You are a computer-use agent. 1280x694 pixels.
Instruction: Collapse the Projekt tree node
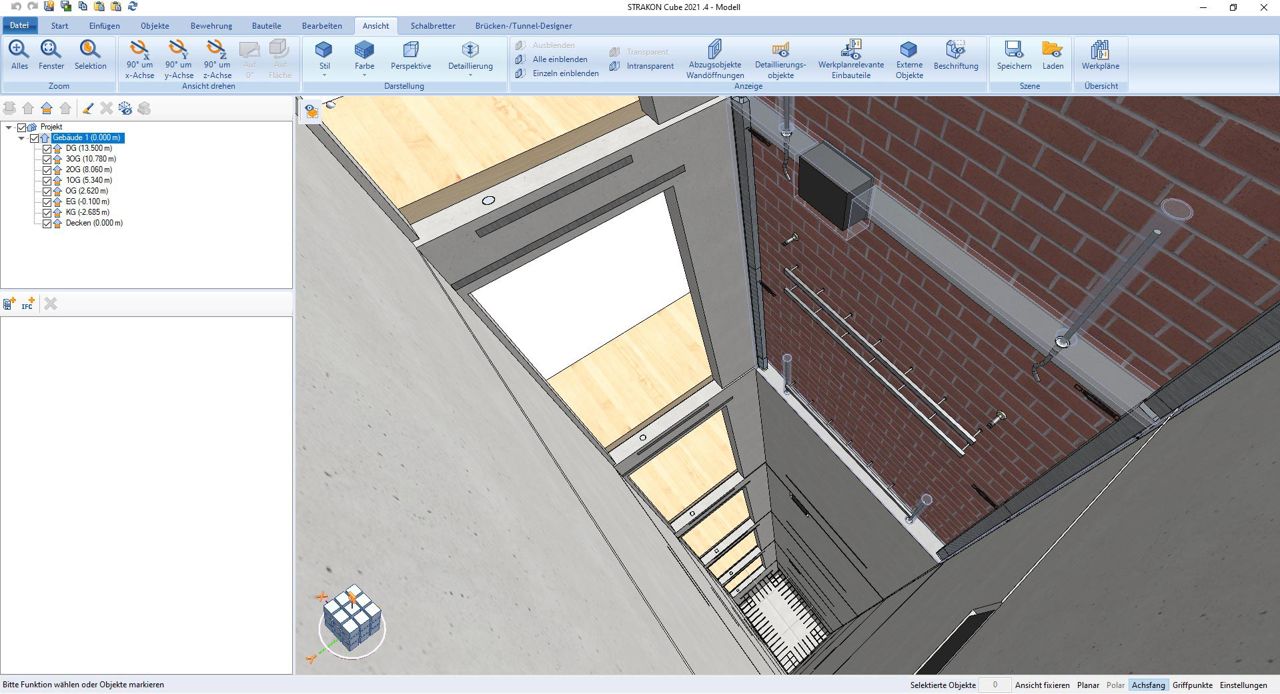[x=9, y=127]
